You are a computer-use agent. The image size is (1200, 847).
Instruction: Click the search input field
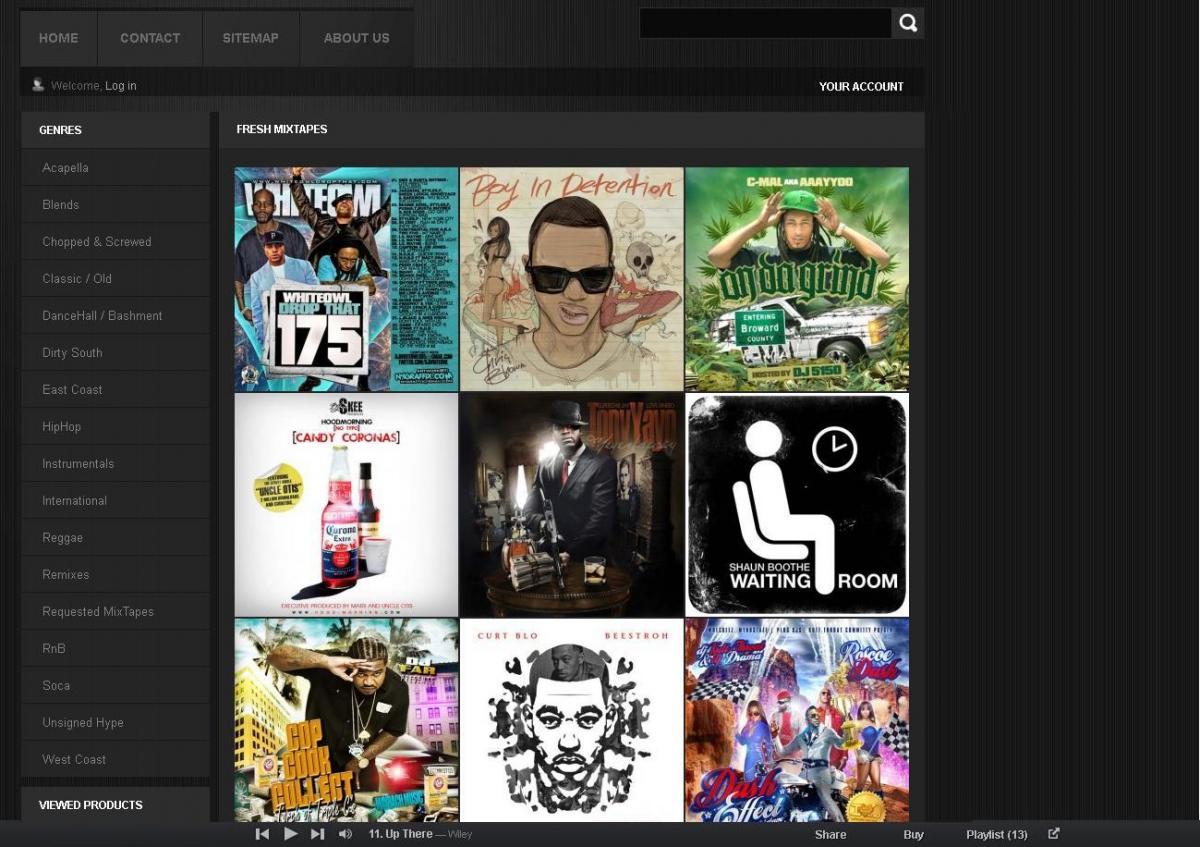(765, 23)
